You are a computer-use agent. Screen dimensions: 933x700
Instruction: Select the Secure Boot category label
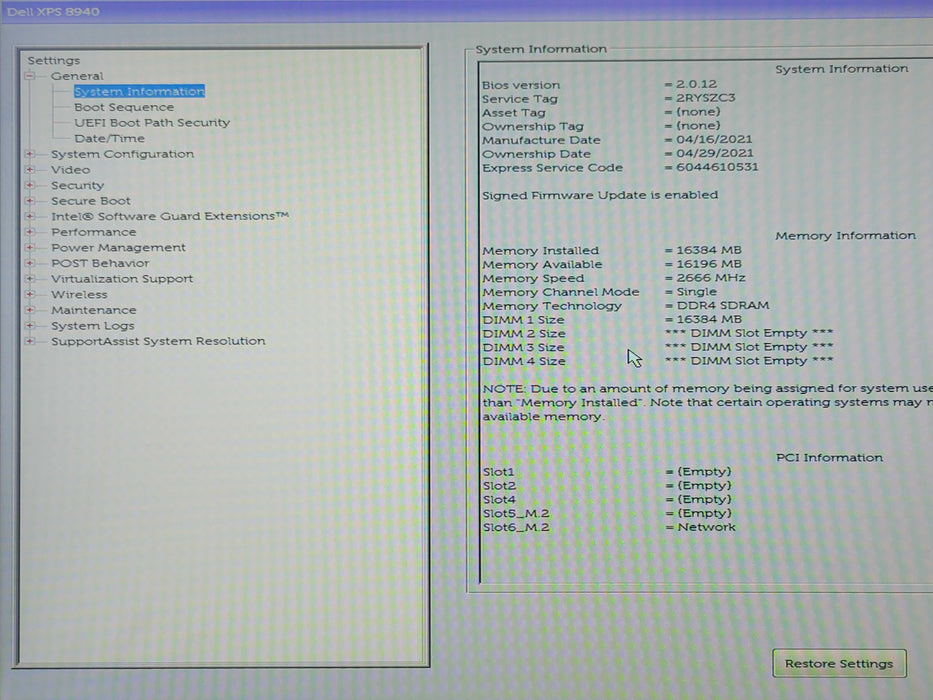pyautogui.click(x=90, y=201)
